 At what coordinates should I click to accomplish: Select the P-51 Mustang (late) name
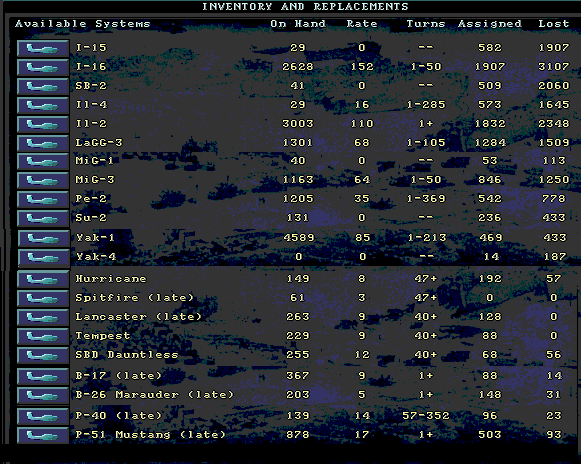click(x=150, y=434)
